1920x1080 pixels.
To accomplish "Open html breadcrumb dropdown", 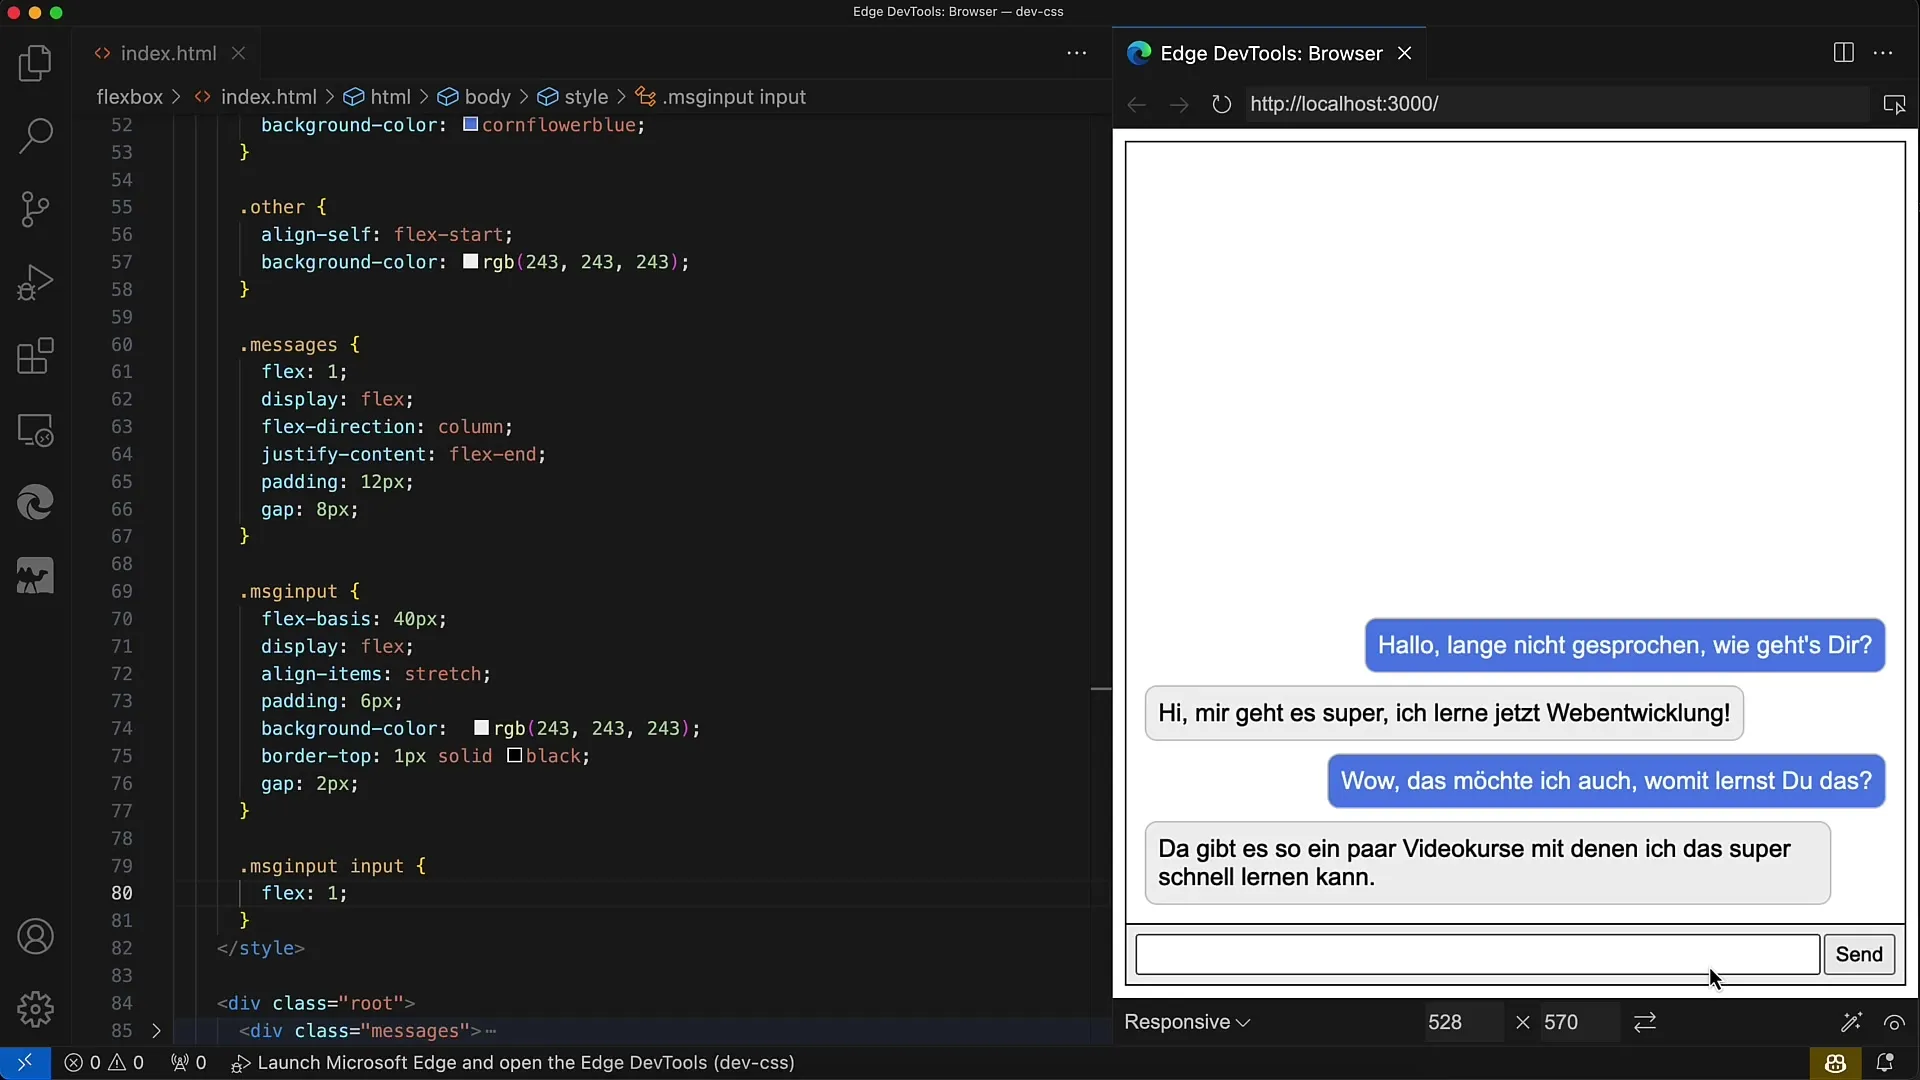I will (x=378, y=97).
